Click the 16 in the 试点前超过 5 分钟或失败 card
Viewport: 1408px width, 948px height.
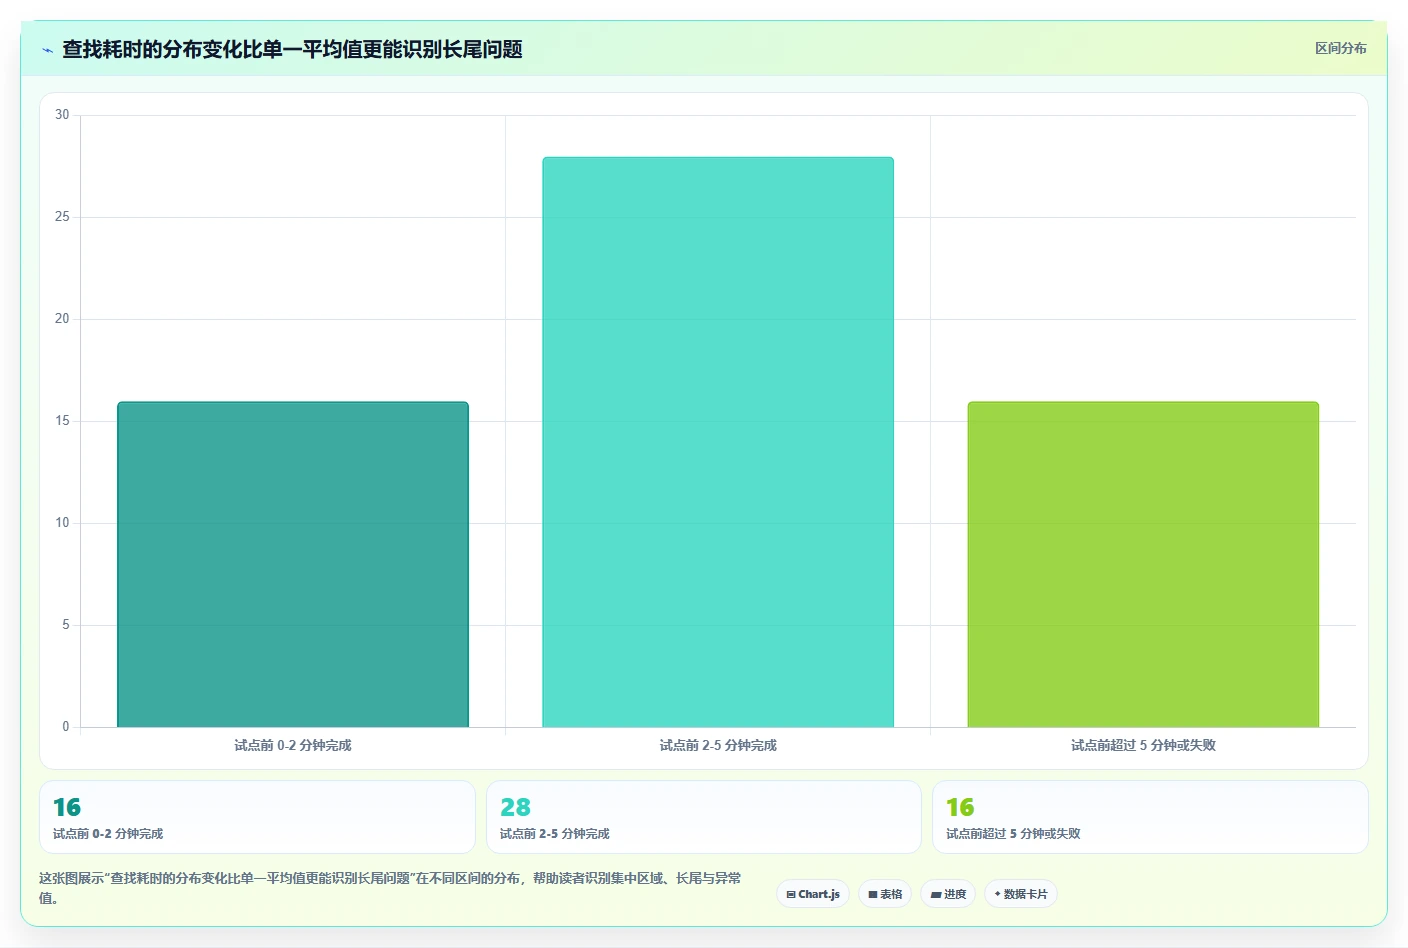pos(960,807)
